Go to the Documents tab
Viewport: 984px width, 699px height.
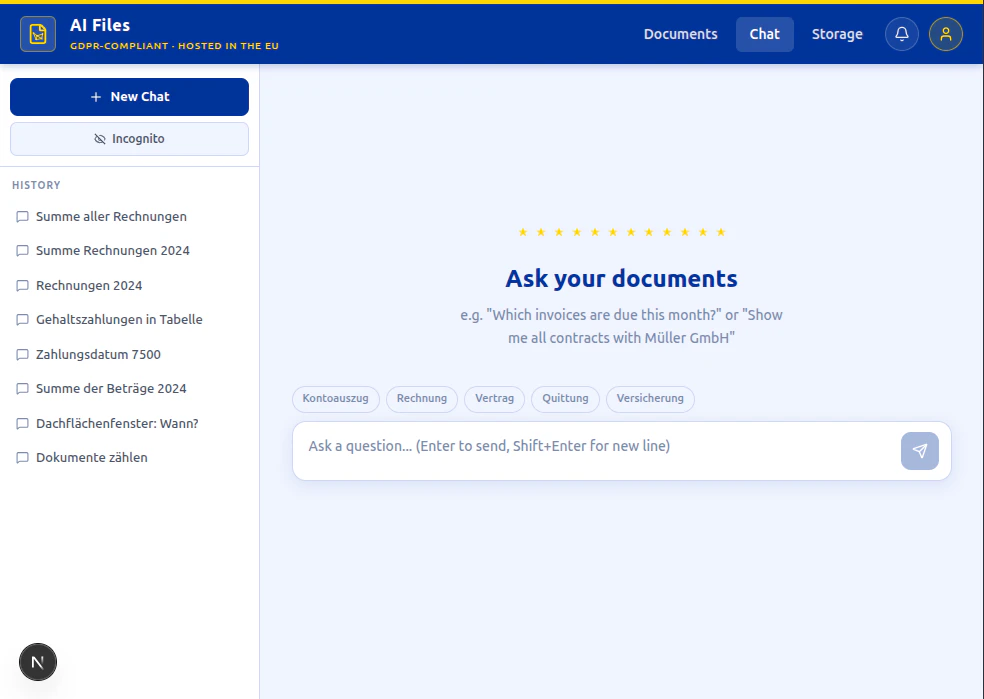pos(680,34)
